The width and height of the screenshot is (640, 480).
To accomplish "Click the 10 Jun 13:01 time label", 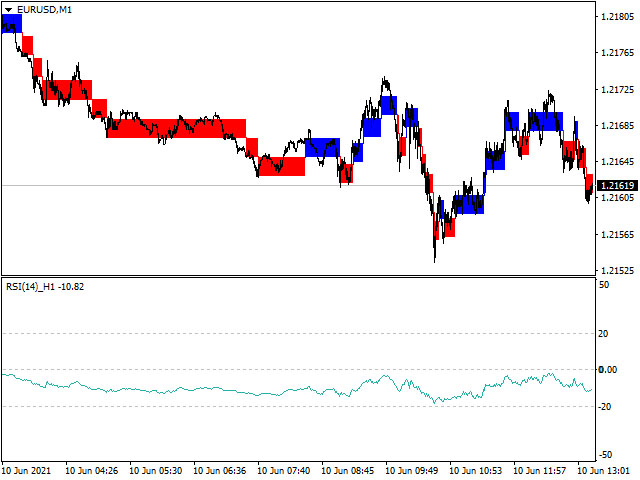I will (604, 471).
